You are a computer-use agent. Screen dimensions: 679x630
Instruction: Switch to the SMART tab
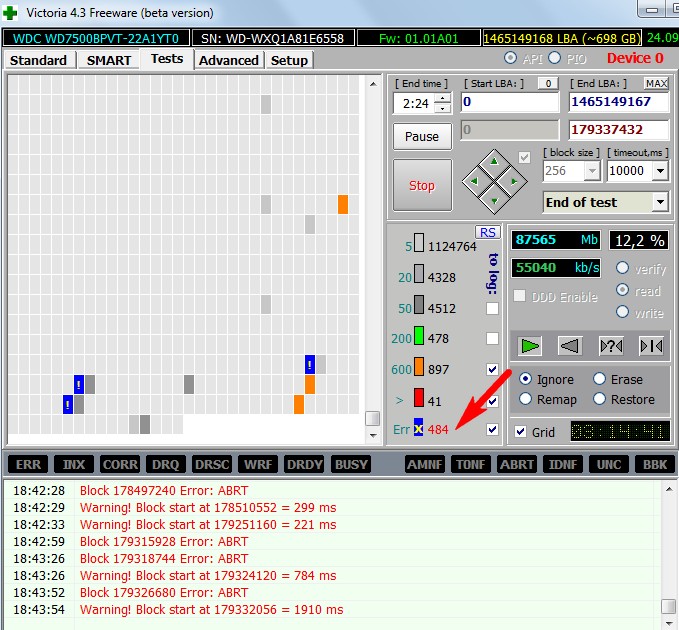click(109, 60)
